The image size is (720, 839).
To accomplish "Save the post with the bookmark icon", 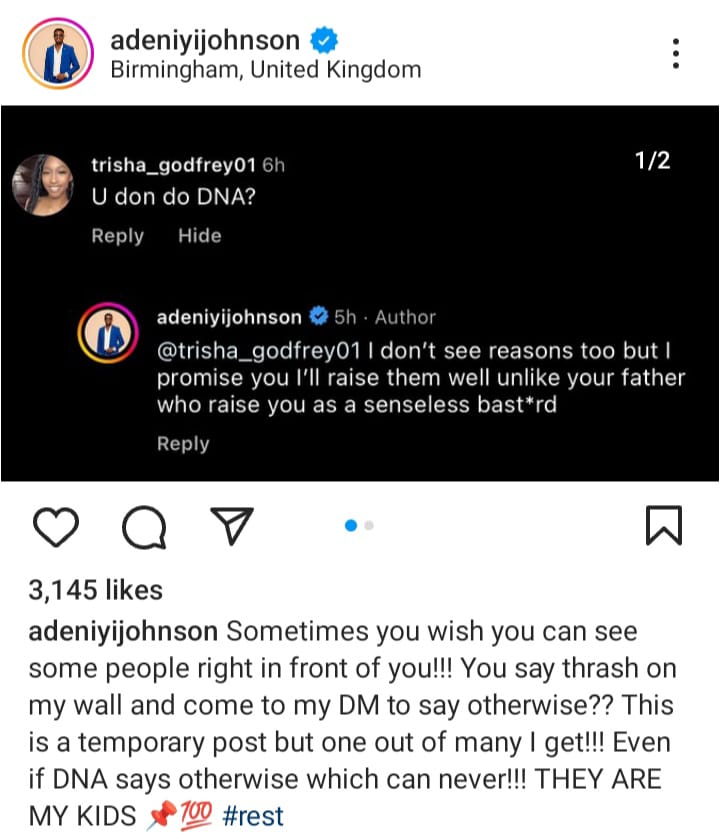I will pos(664,525).
